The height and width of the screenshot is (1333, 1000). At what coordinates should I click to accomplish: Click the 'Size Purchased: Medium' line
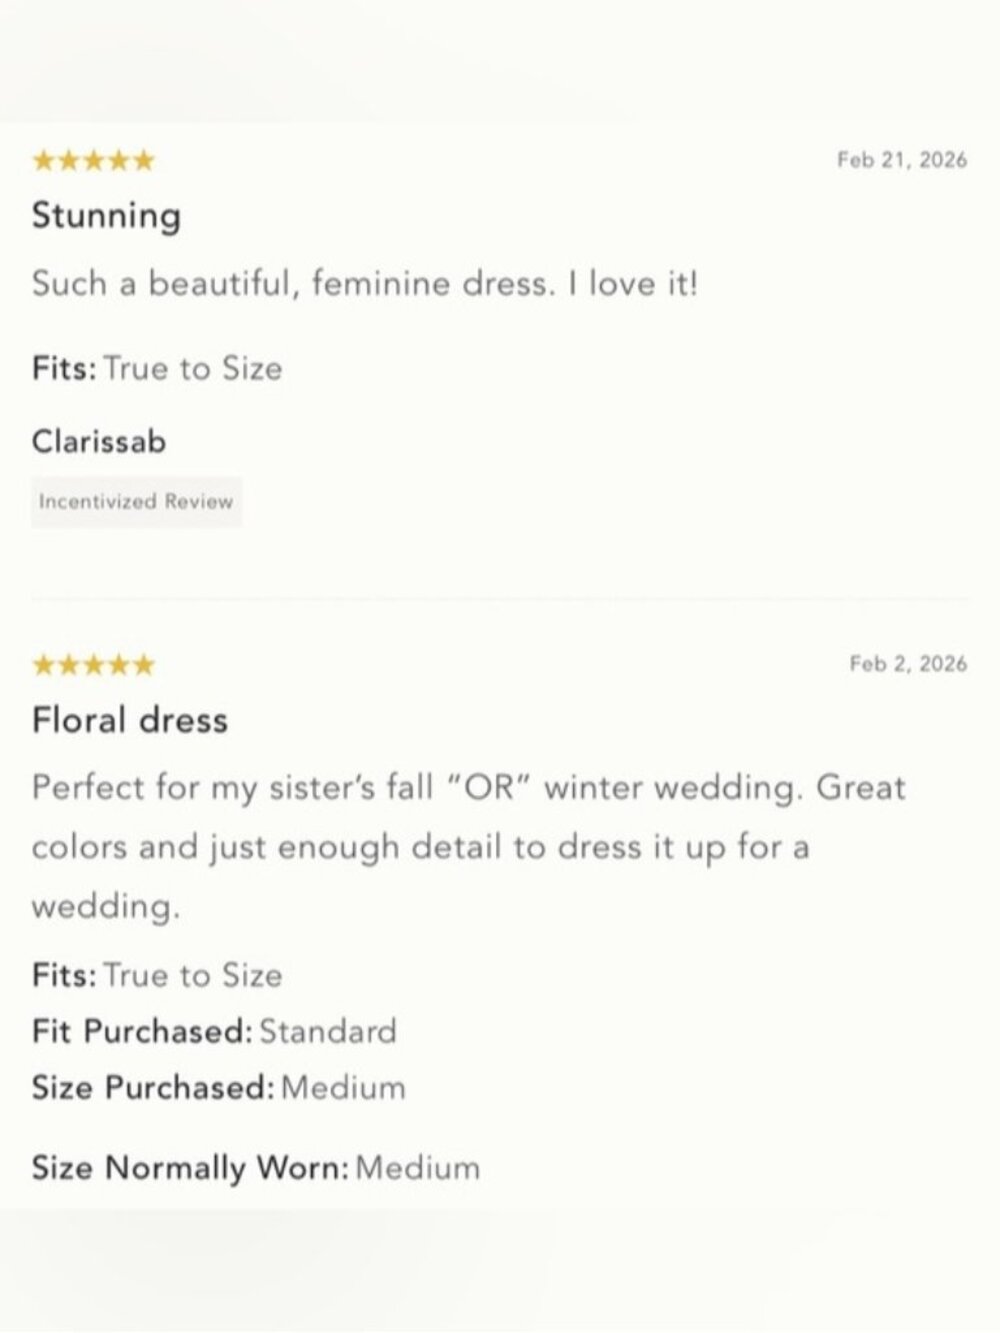pos(218,1087)
